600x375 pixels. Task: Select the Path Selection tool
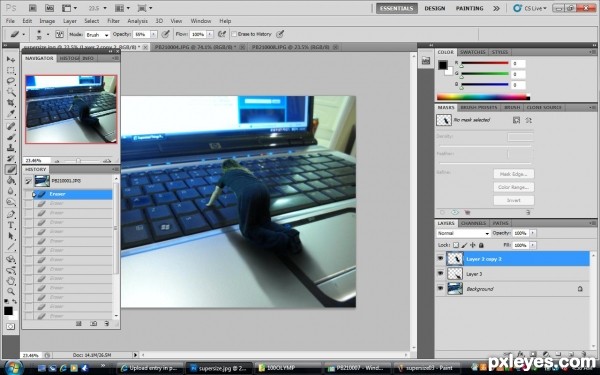point(11,236)
